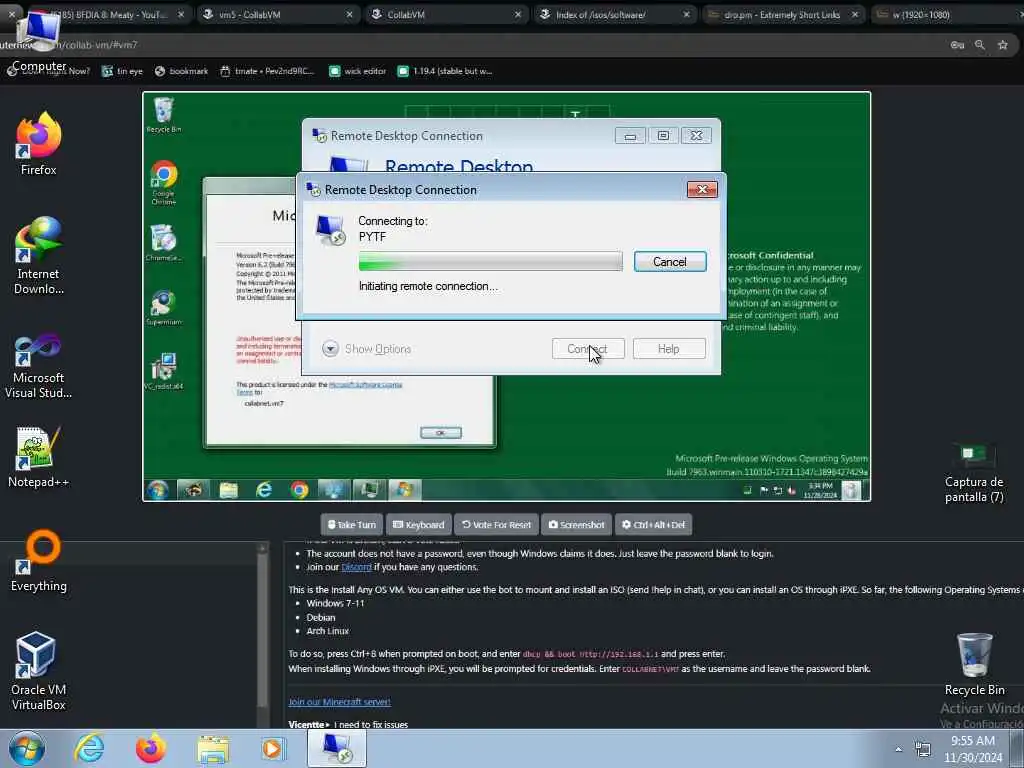Open VC_redist.x64 icon on VM desktop
The width and height of the screenshot is (1024, 768).
tap(163, 372)
